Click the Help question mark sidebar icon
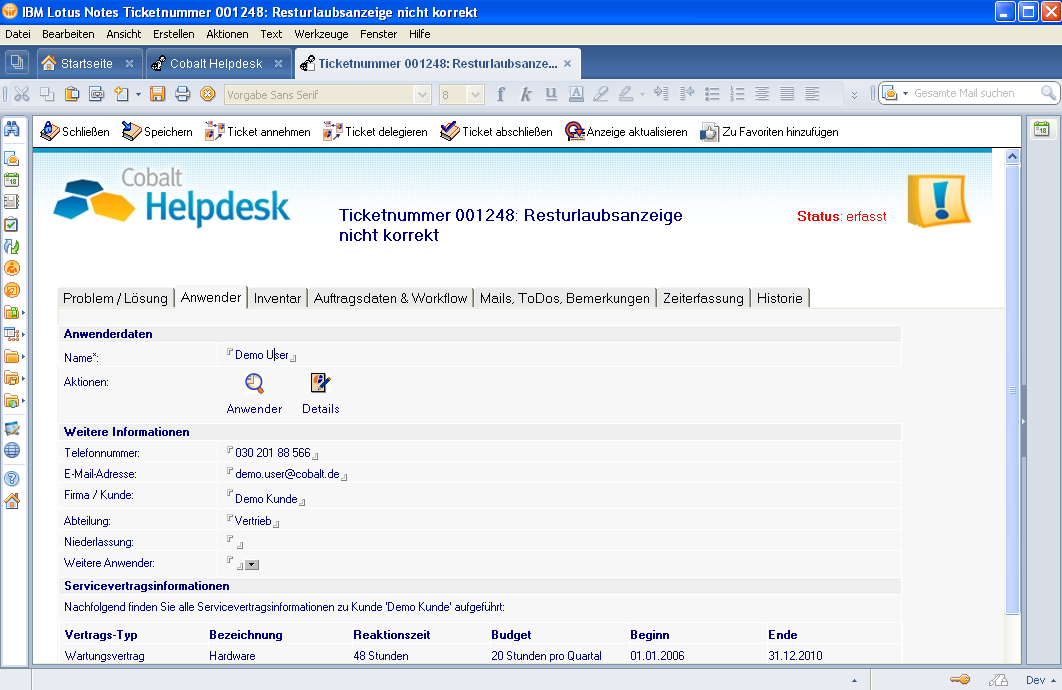The width and height of the screenshot is (1062, 690). 12,479
